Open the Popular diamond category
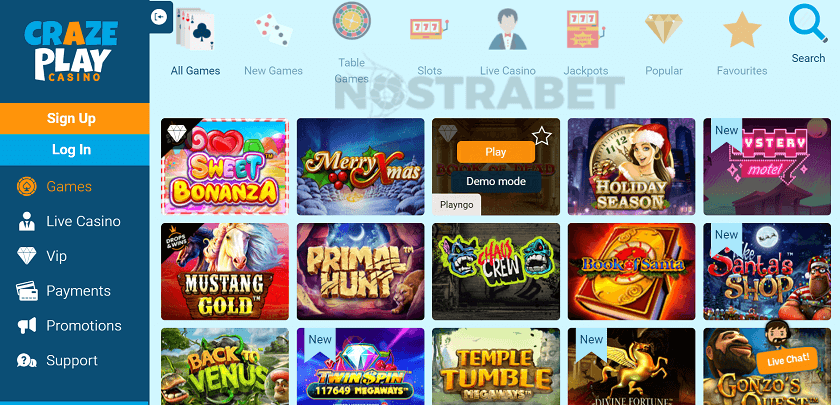This screenshot has width=840, height=405. (664, 28)
